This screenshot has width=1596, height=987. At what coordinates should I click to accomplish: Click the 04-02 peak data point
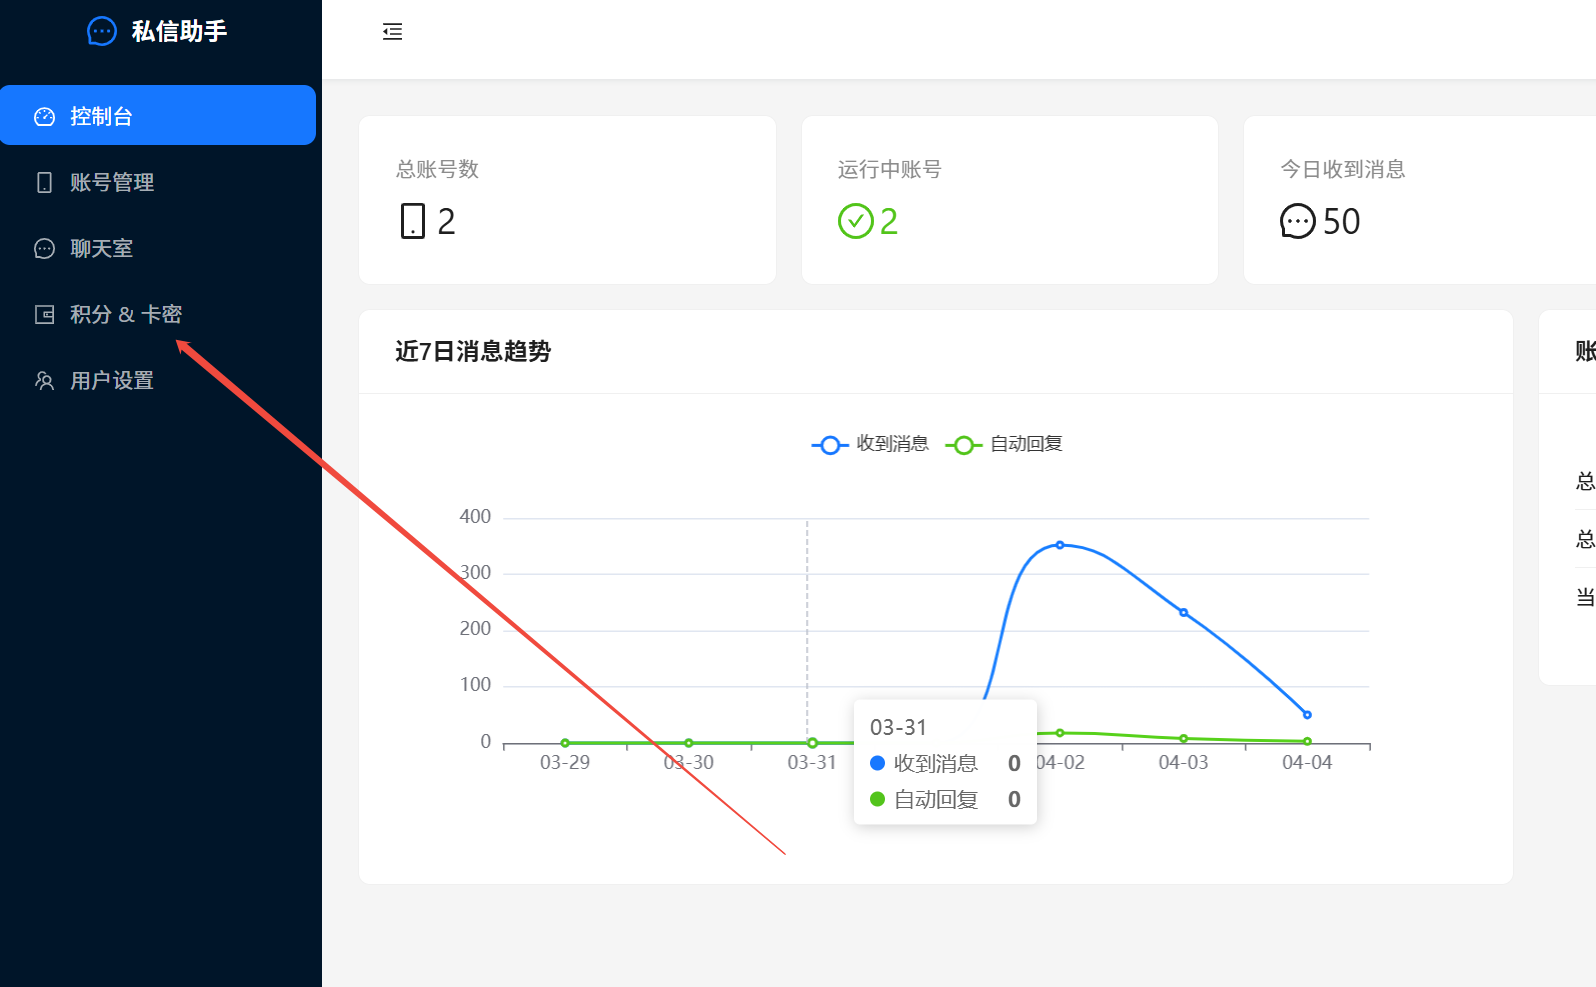[x=1060, y=545]
